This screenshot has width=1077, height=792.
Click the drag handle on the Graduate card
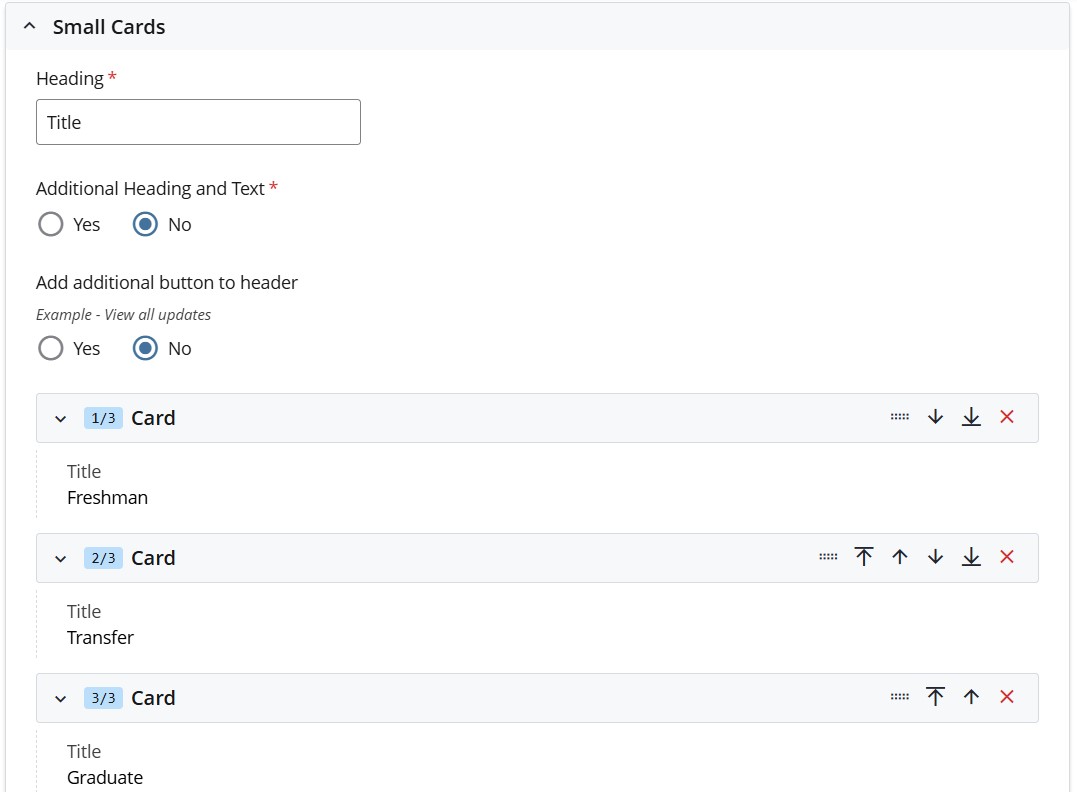click(899, 697)
